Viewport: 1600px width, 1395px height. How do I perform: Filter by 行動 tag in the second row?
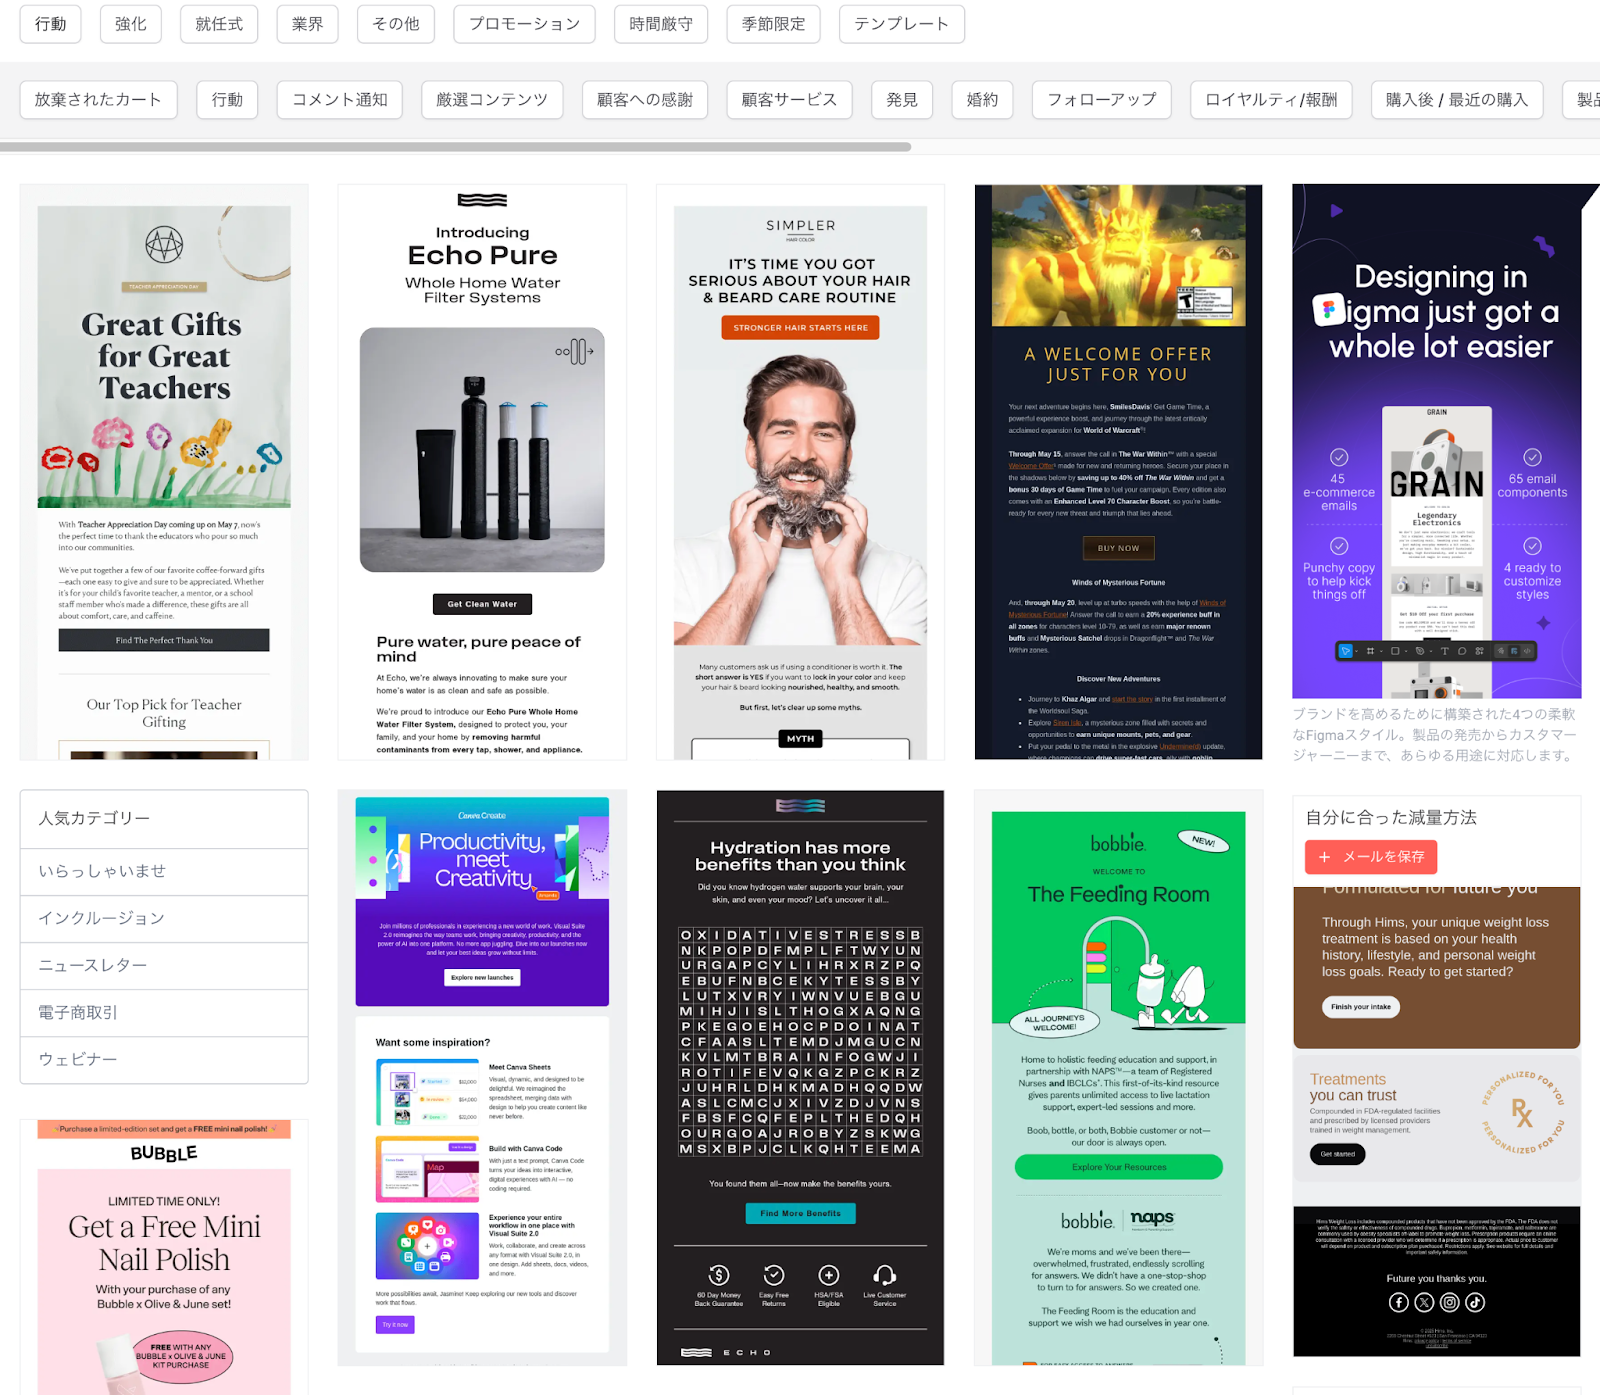coord(227,100)
